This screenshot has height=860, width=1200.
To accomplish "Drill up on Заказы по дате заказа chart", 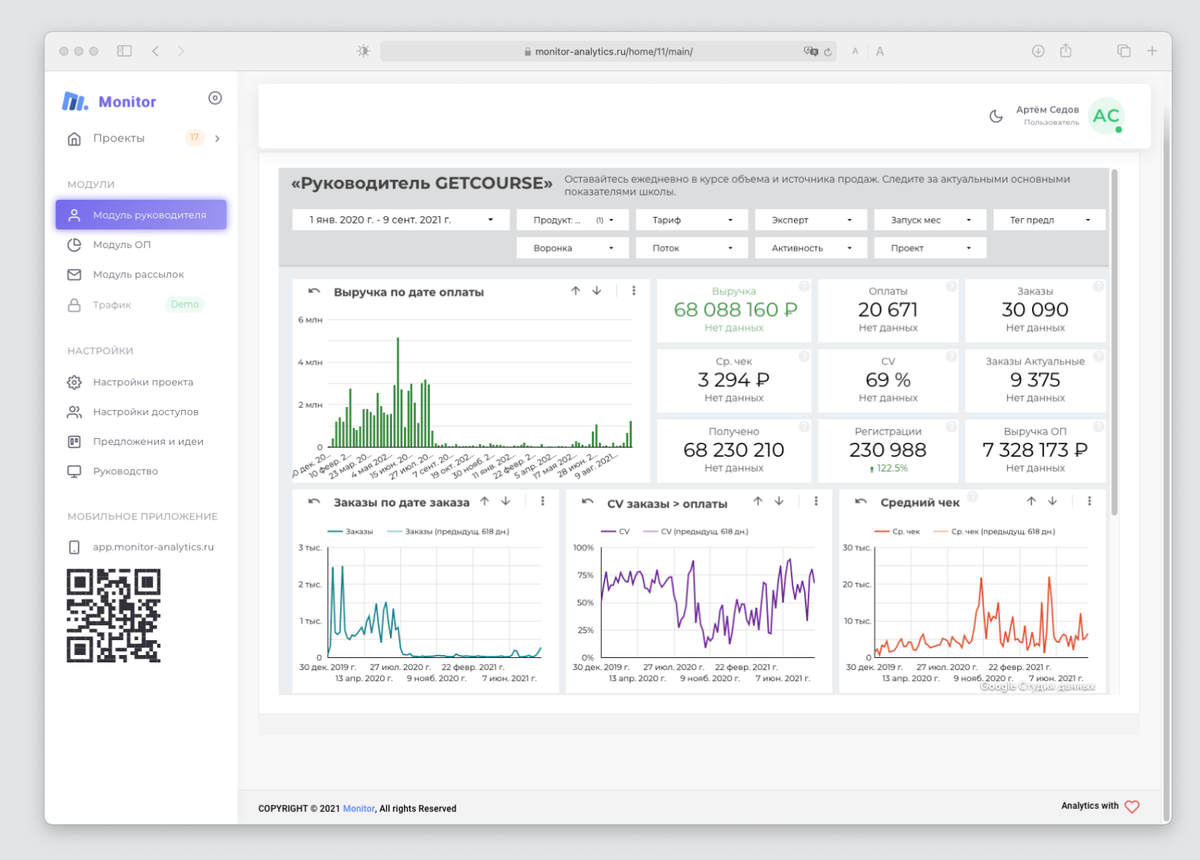I will click(485, 502).
